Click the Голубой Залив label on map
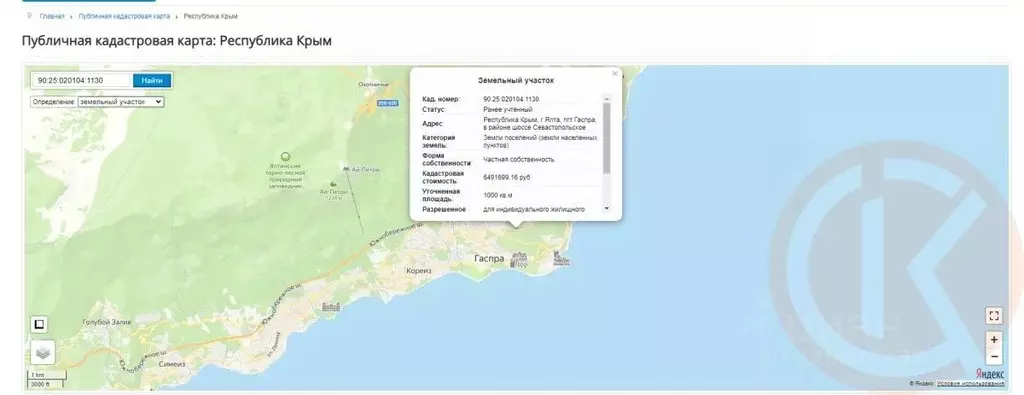 click(107, 323)
